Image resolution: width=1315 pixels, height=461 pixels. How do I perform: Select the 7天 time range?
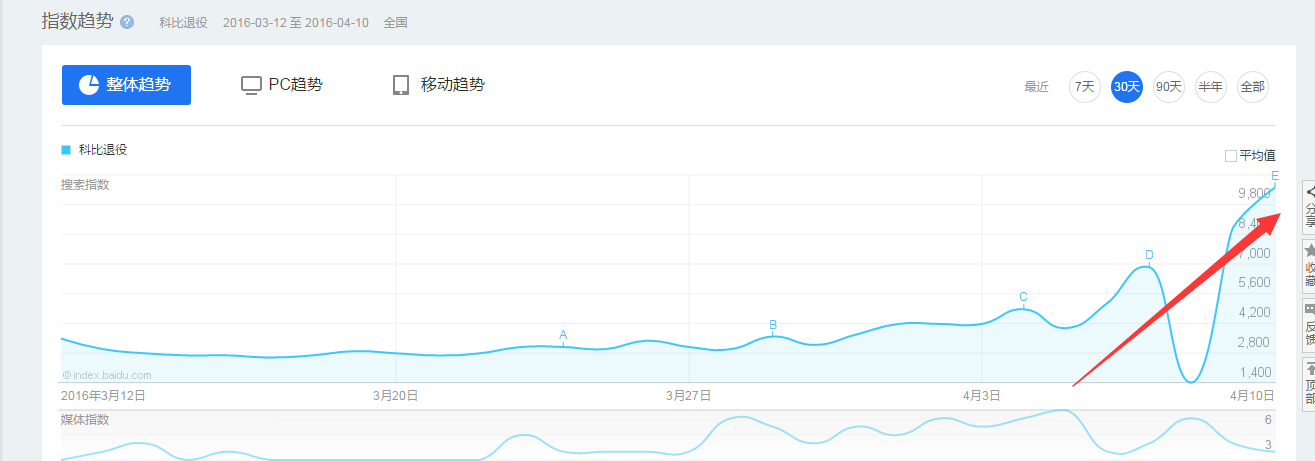pyautogui.click(x=1084, y=87)
